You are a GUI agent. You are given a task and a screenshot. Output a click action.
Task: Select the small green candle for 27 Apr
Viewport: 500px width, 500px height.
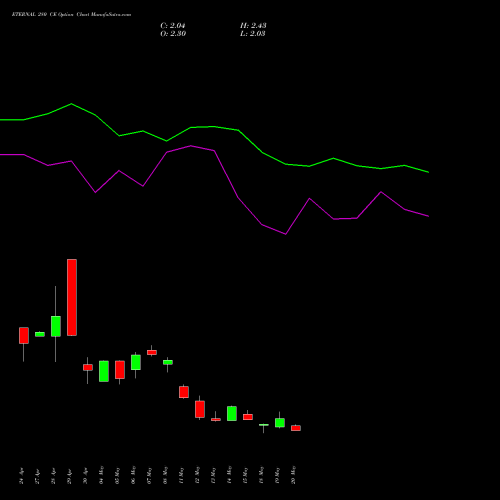coord(40,334)
